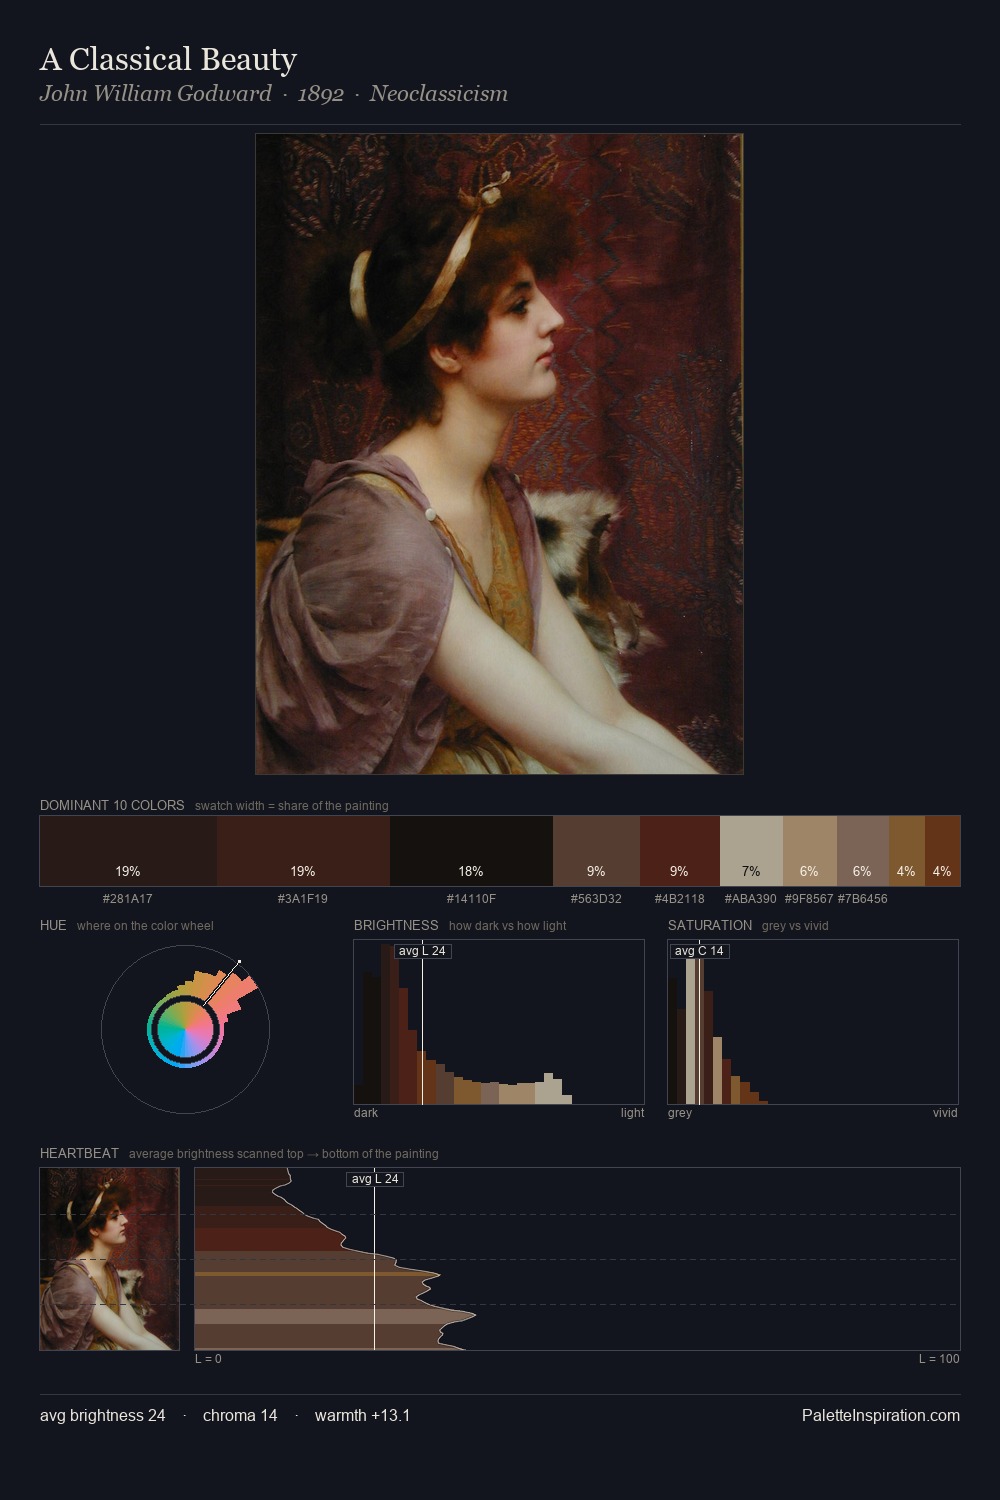
Task: Click the #281A17 19% color swatch
Action: tap(128, 851)
